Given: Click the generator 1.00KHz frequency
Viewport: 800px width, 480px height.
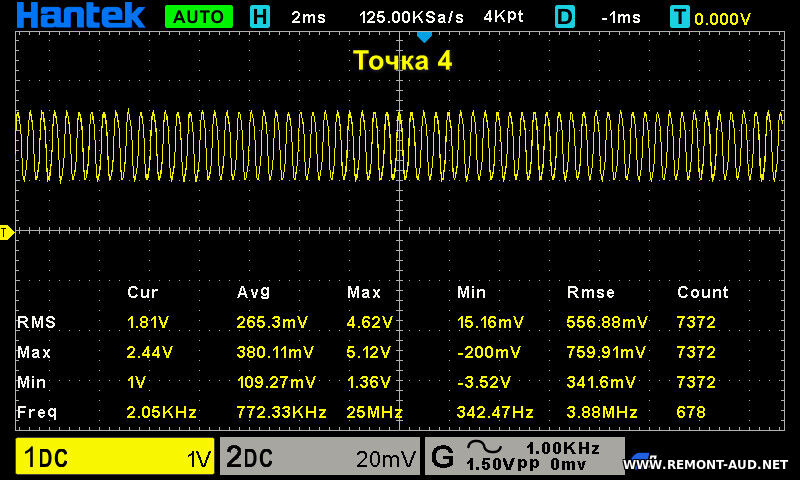Looking at the screenshot, I should pyautogui.click(x=563, y=448).
